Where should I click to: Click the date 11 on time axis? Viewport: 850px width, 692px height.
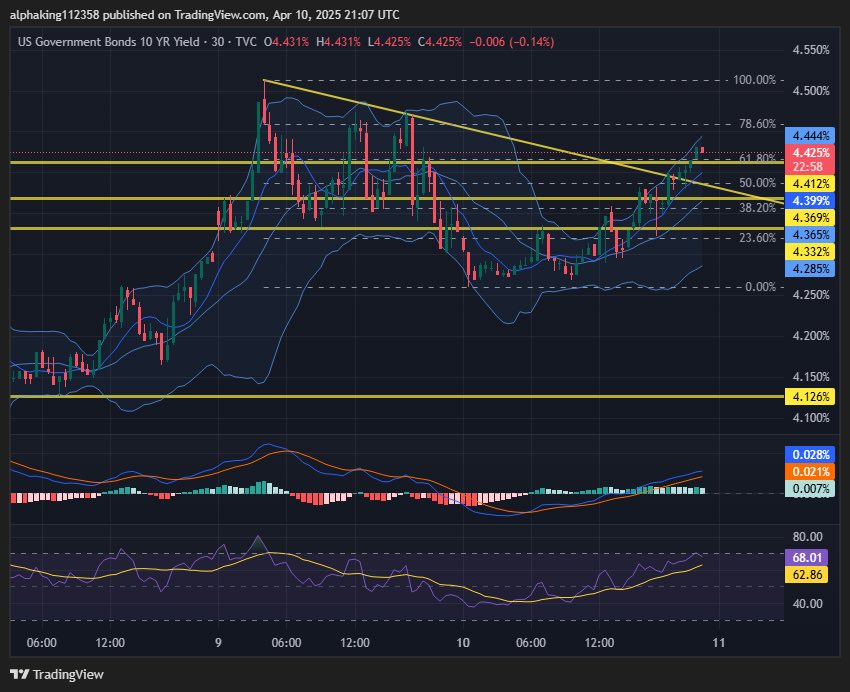tap(718, 643)
